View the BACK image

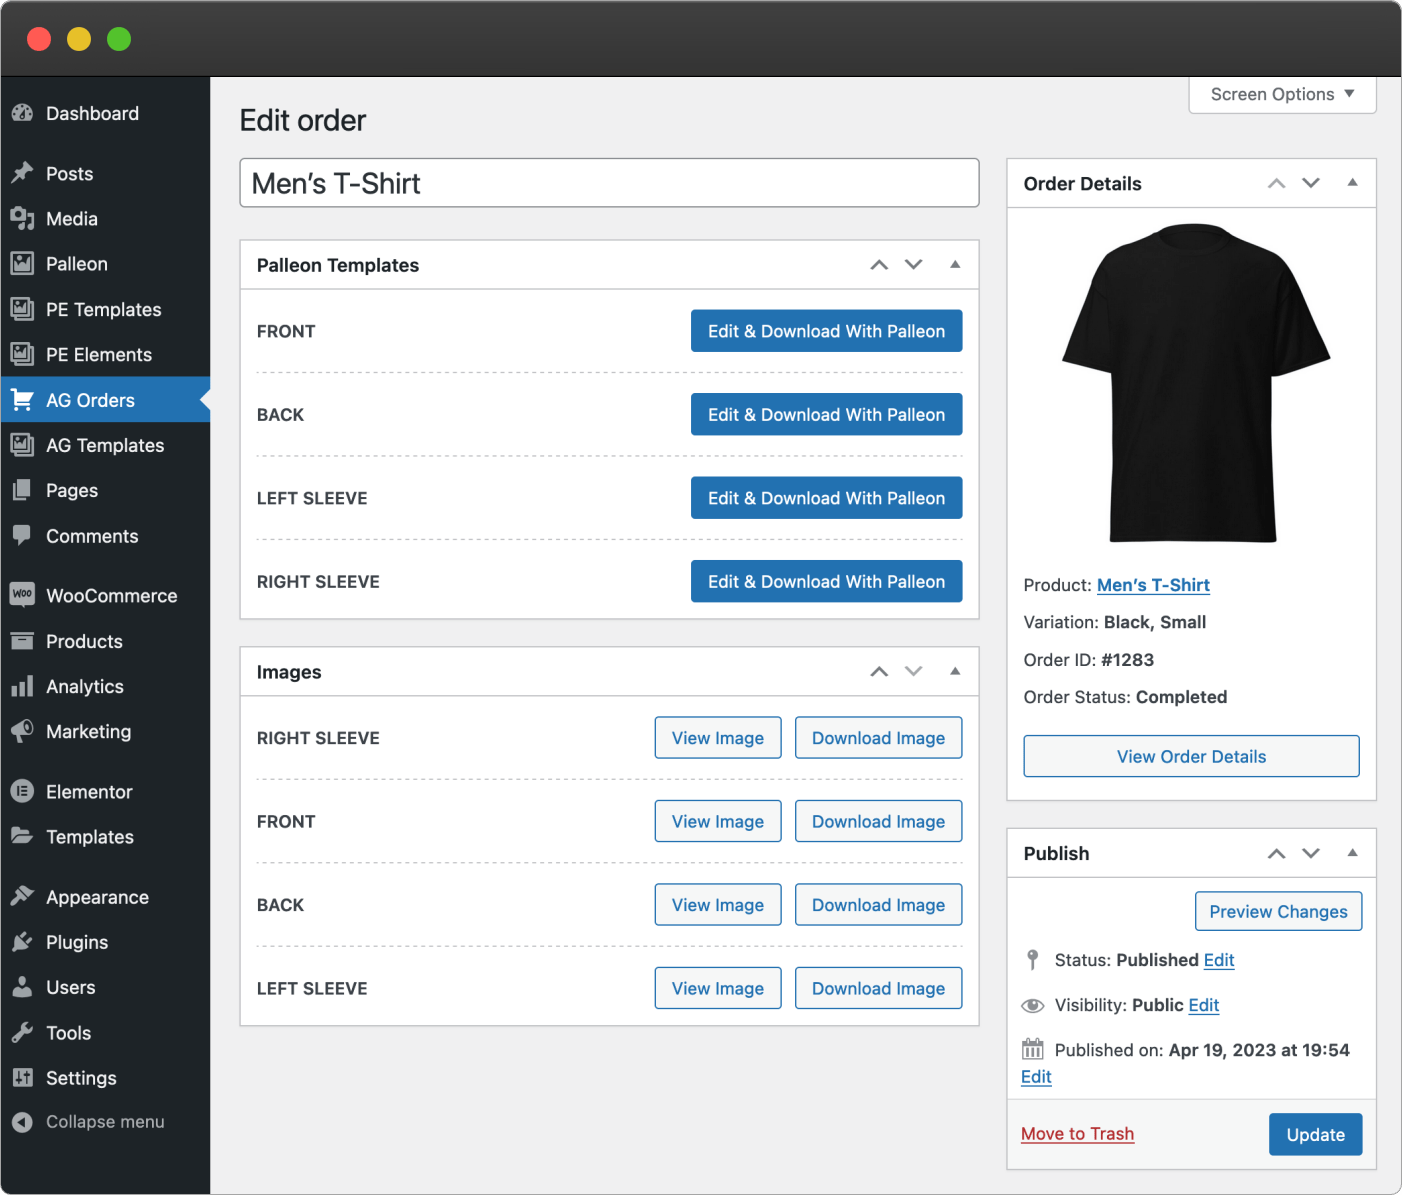[718, 905]
